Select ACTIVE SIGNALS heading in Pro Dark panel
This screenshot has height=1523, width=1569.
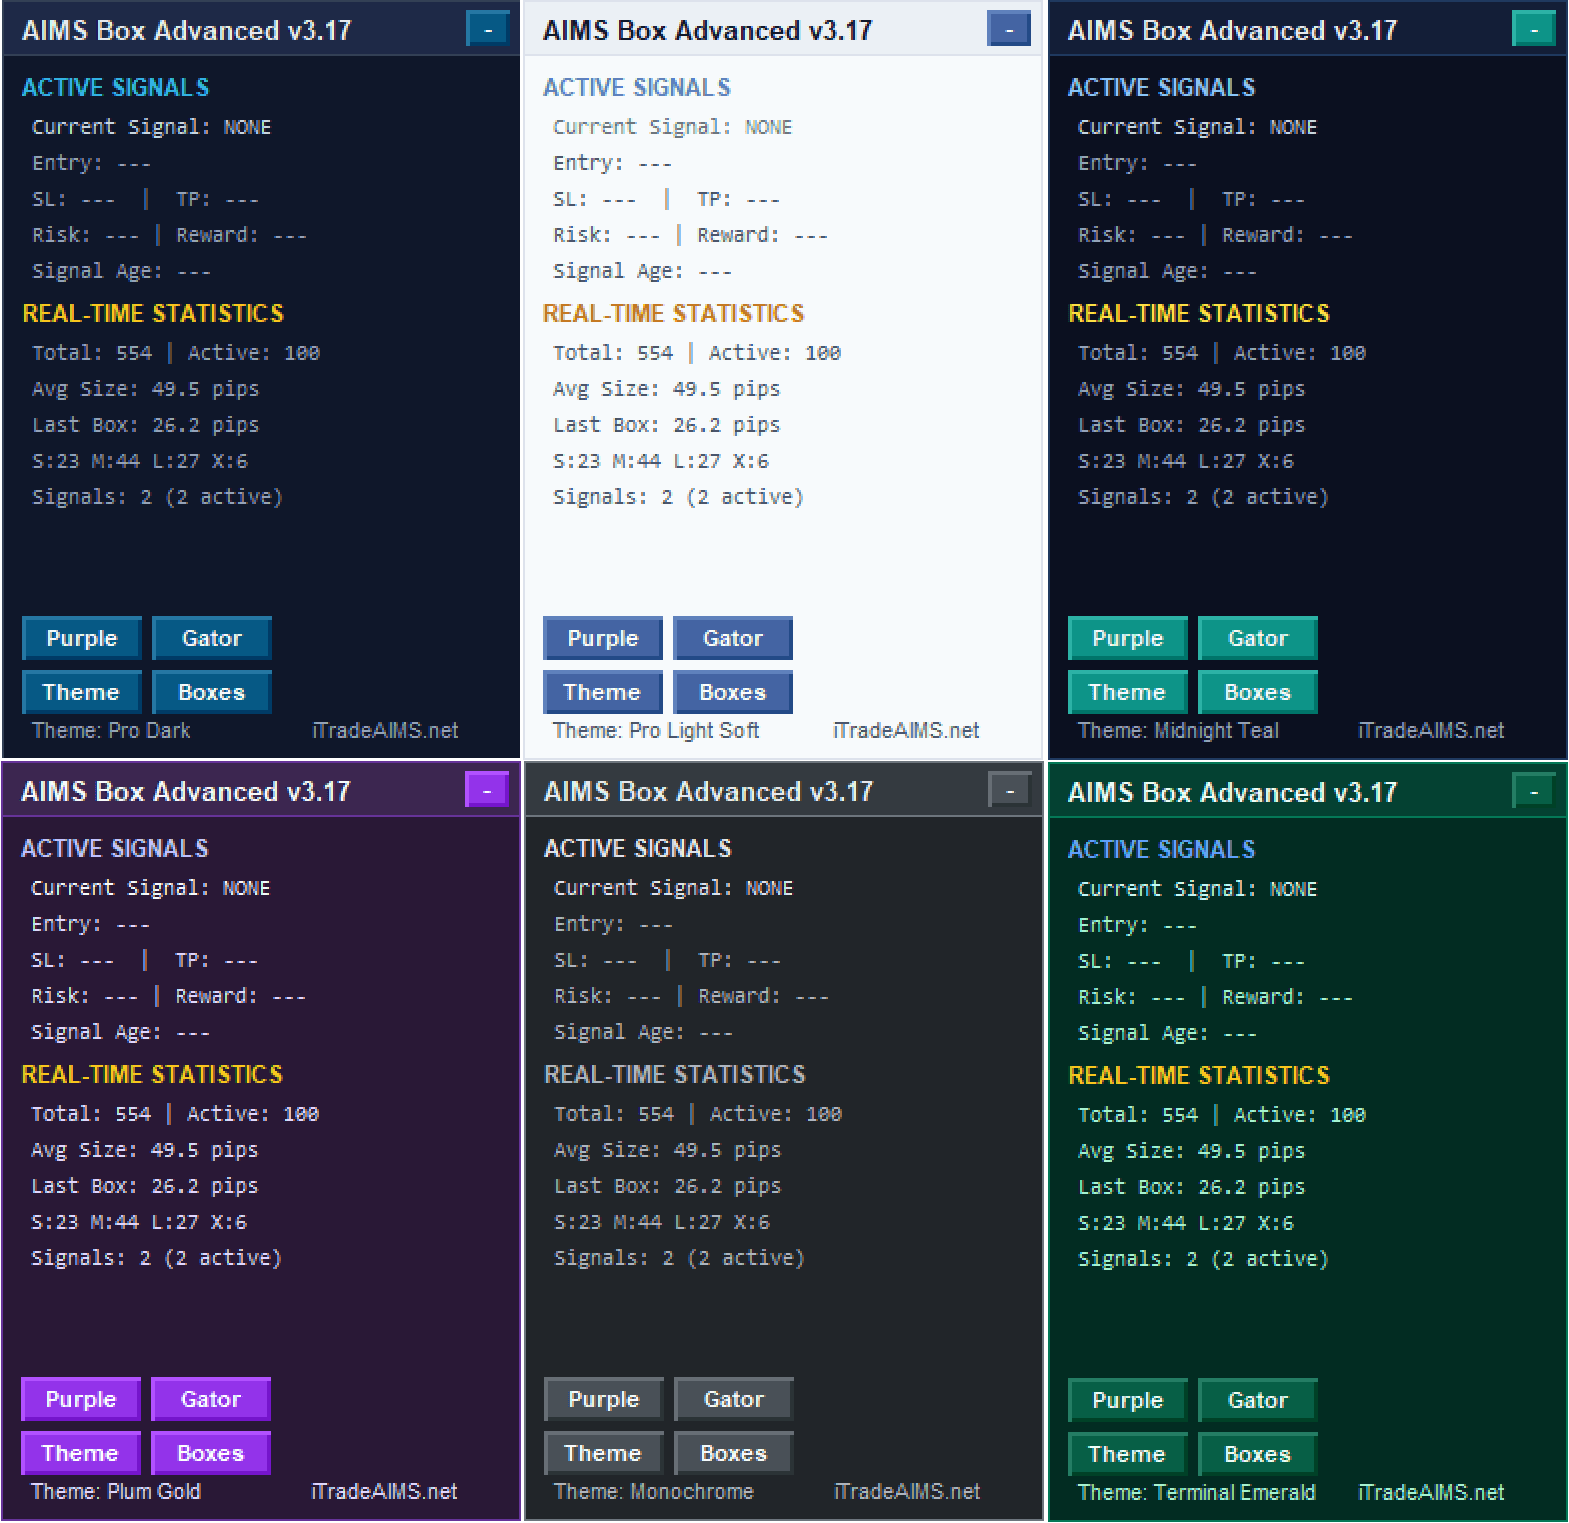pos(116,88)
